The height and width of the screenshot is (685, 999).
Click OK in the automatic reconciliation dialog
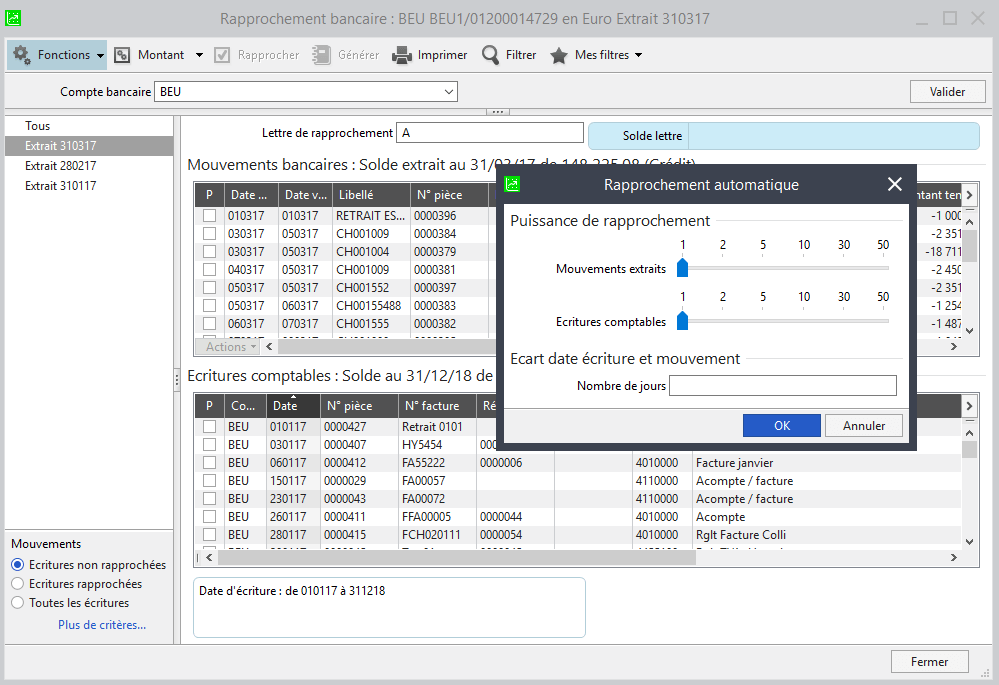click(x=781, y=425)
